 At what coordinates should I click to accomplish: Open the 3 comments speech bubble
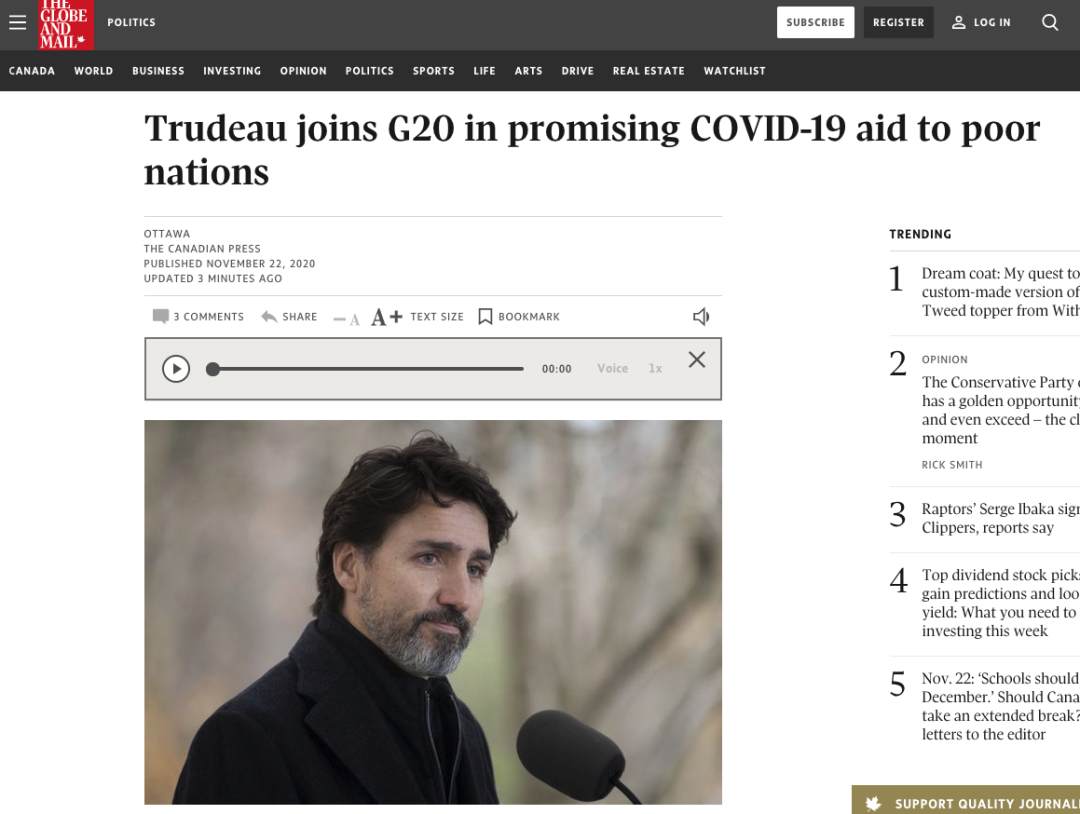point(160,316)
